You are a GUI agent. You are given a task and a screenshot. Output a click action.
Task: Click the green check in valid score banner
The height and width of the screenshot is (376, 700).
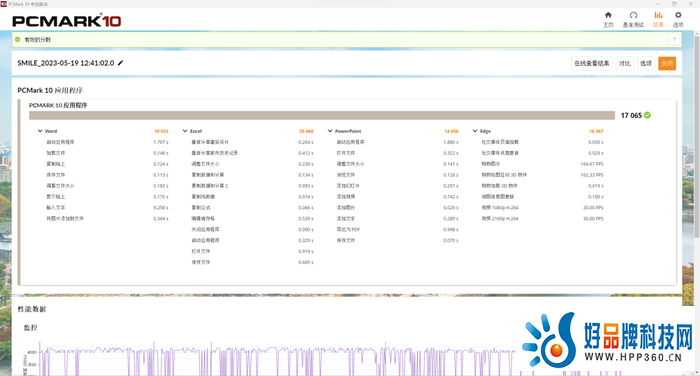pyautogui.click(x=17, y=39)
